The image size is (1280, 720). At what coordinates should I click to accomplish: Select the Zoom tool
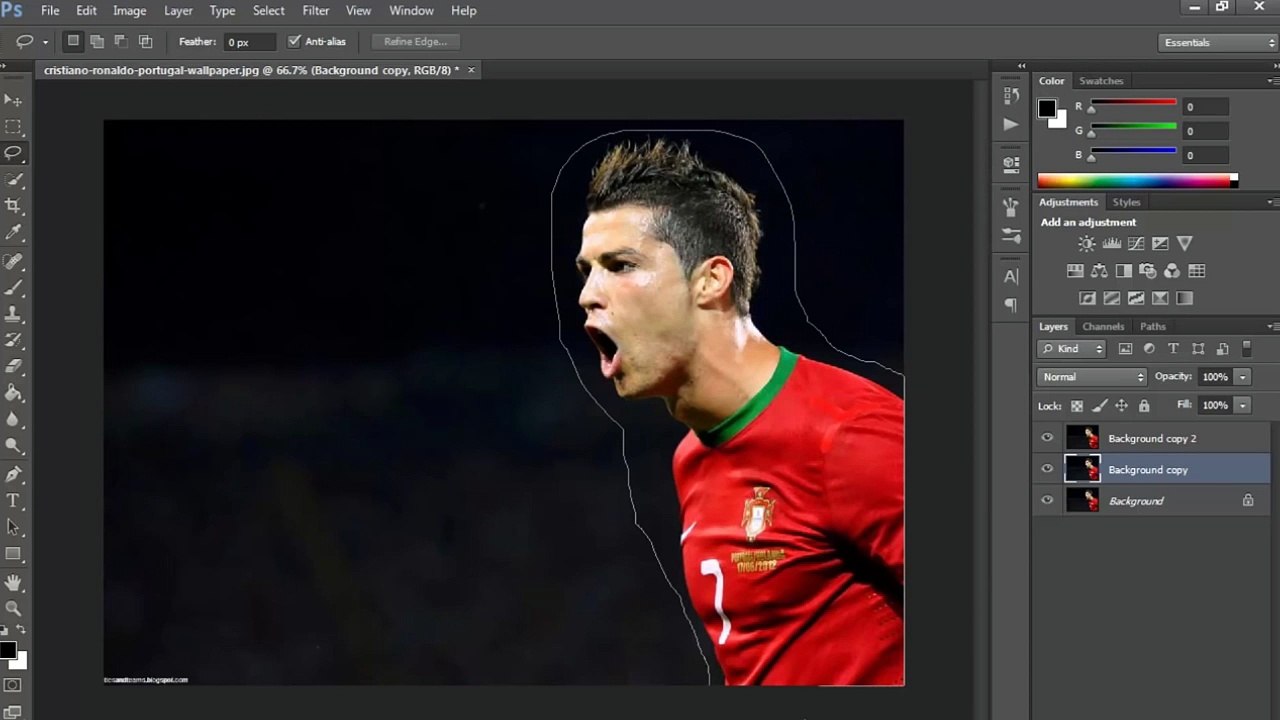coord(13,608)
